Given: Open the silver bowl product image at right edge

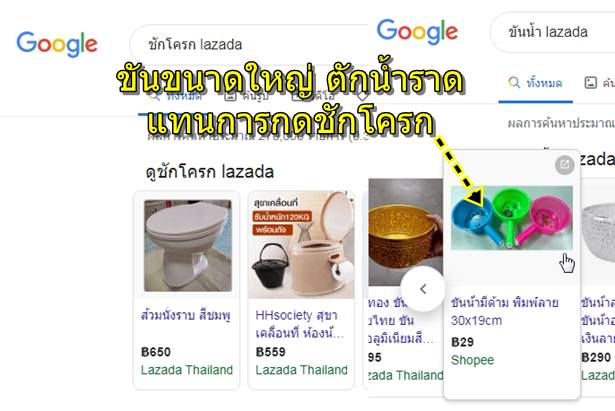Looking at the screenshot, I should 598,231.
